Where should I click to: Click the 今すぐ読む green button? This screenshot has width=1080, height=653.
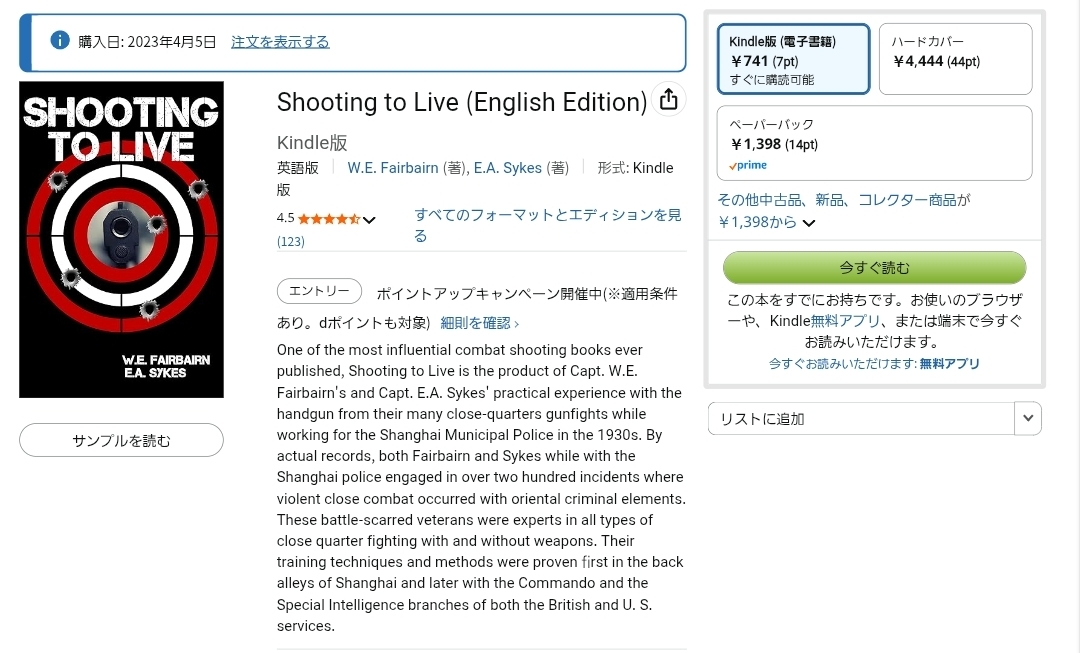tap(874, 267)
